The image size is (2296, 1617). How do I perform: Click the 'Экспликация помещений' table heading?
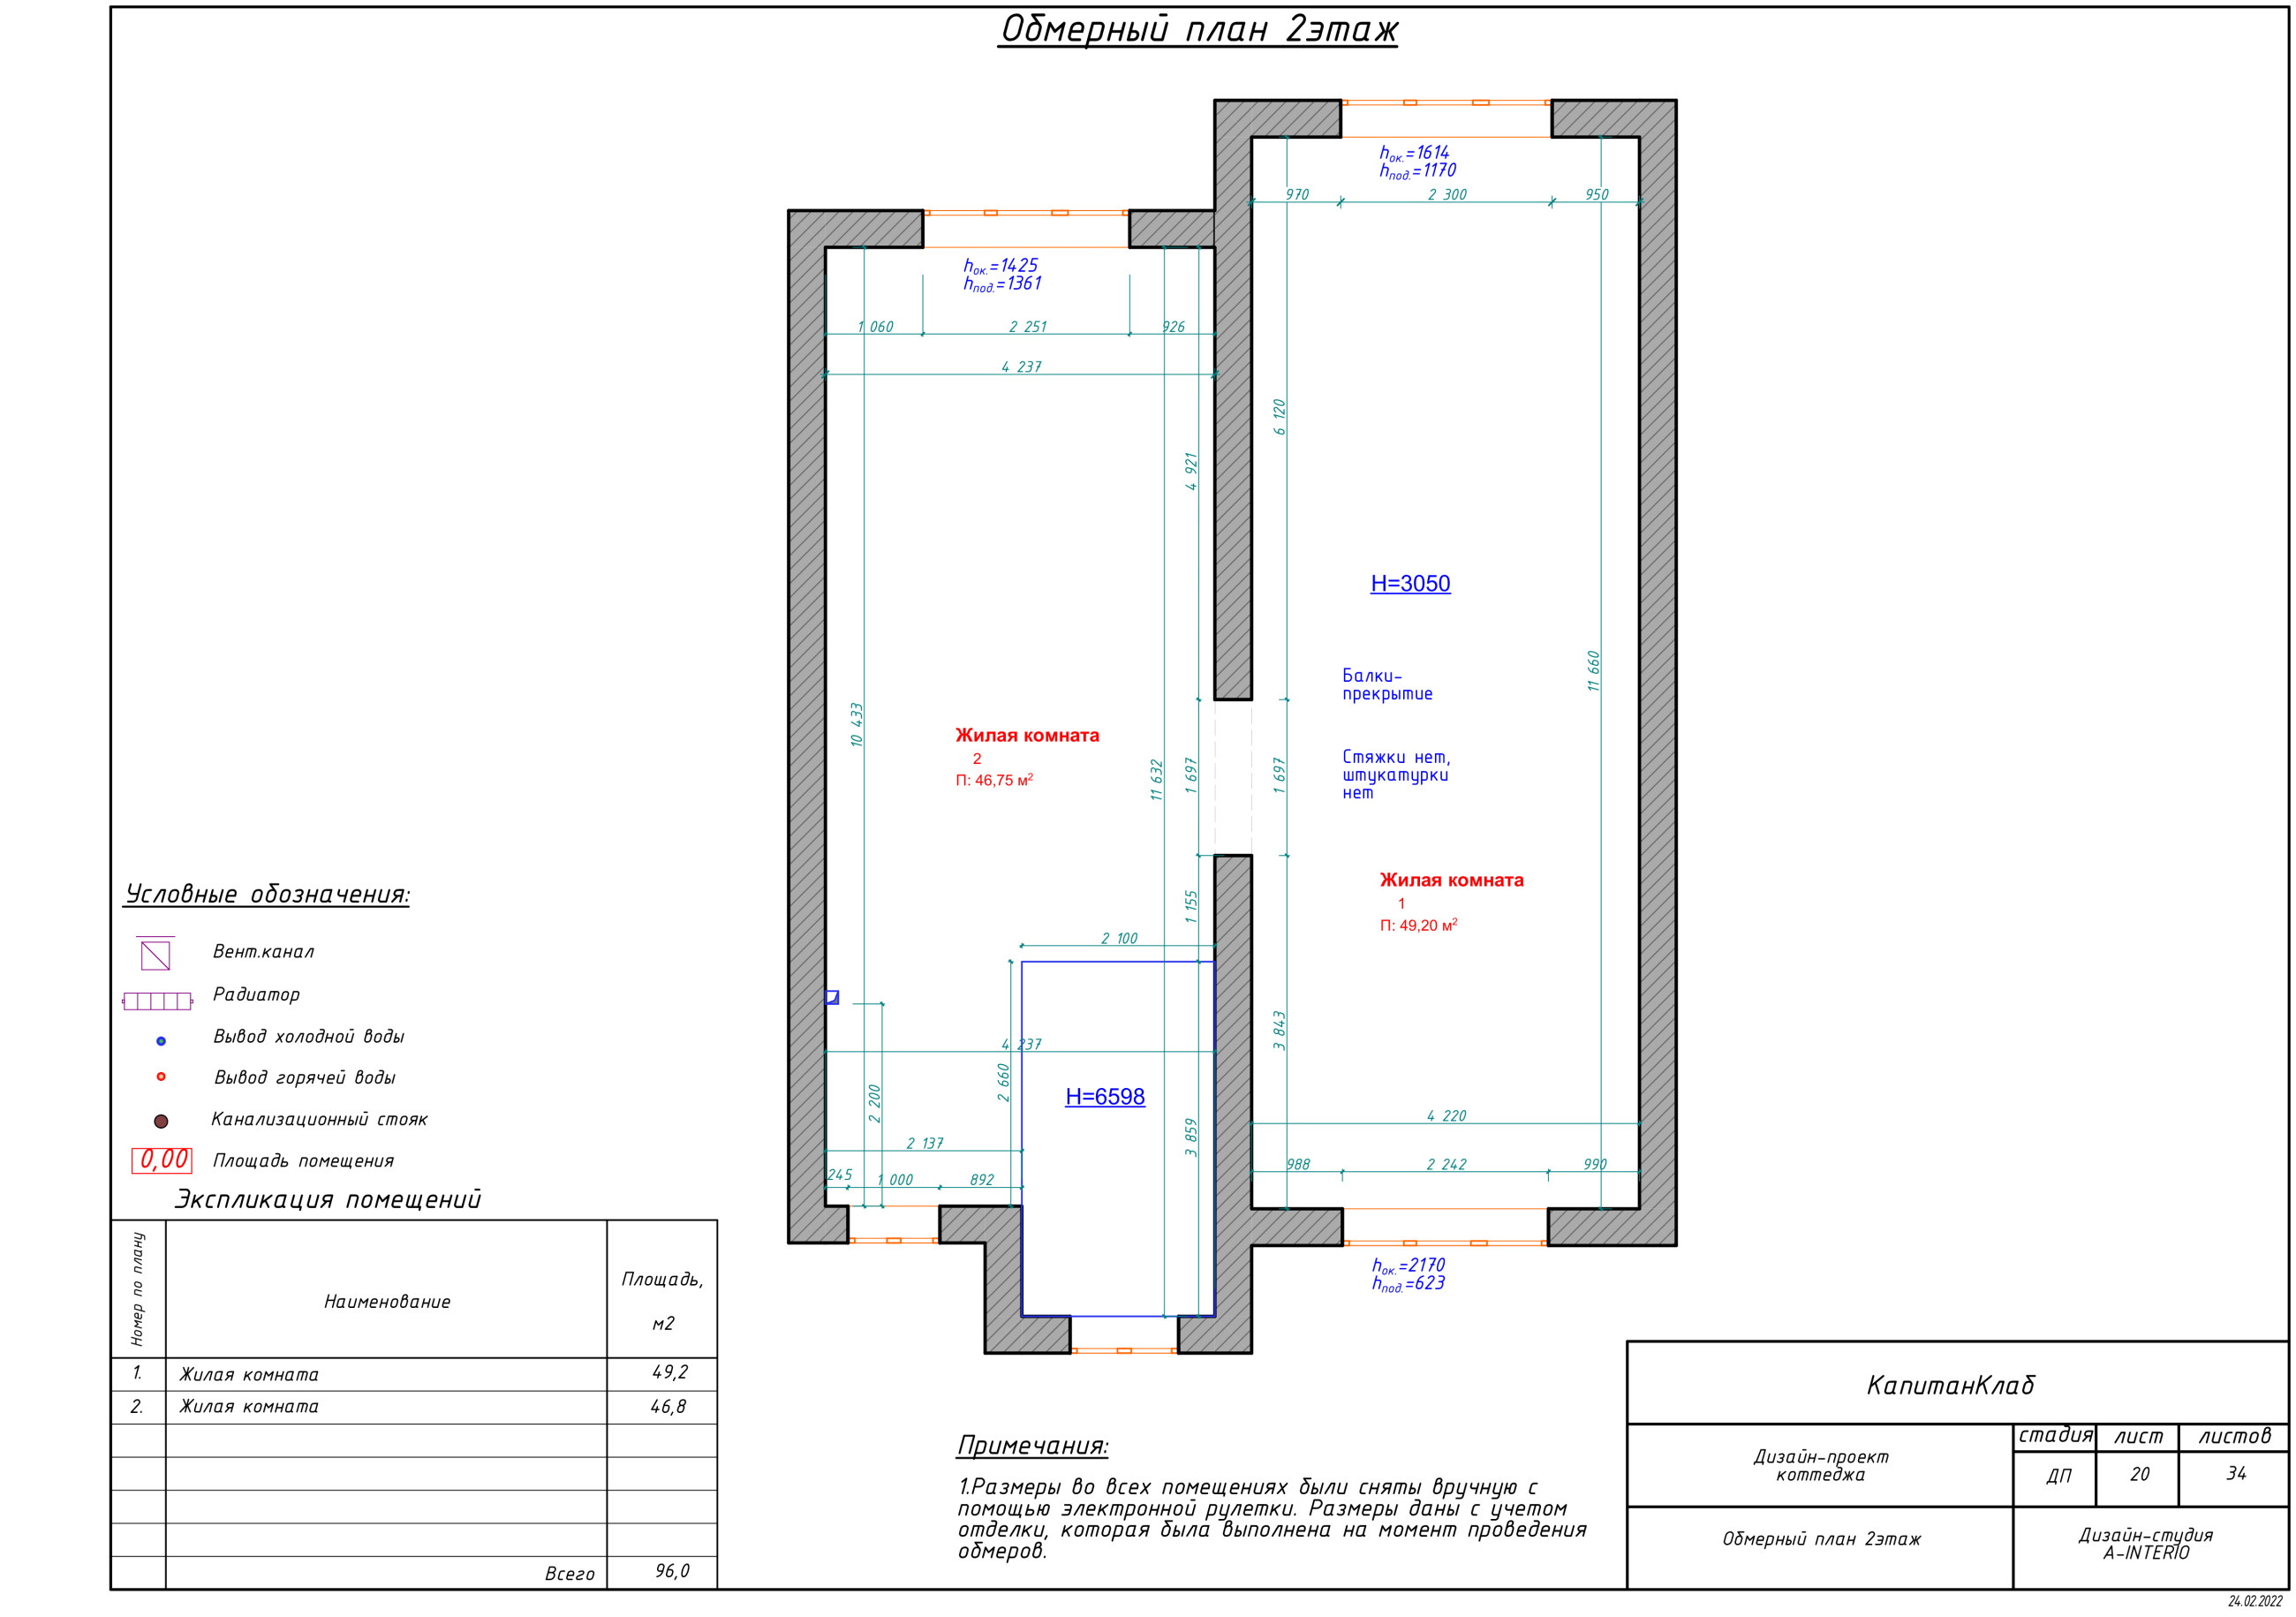pos(328,1199)
